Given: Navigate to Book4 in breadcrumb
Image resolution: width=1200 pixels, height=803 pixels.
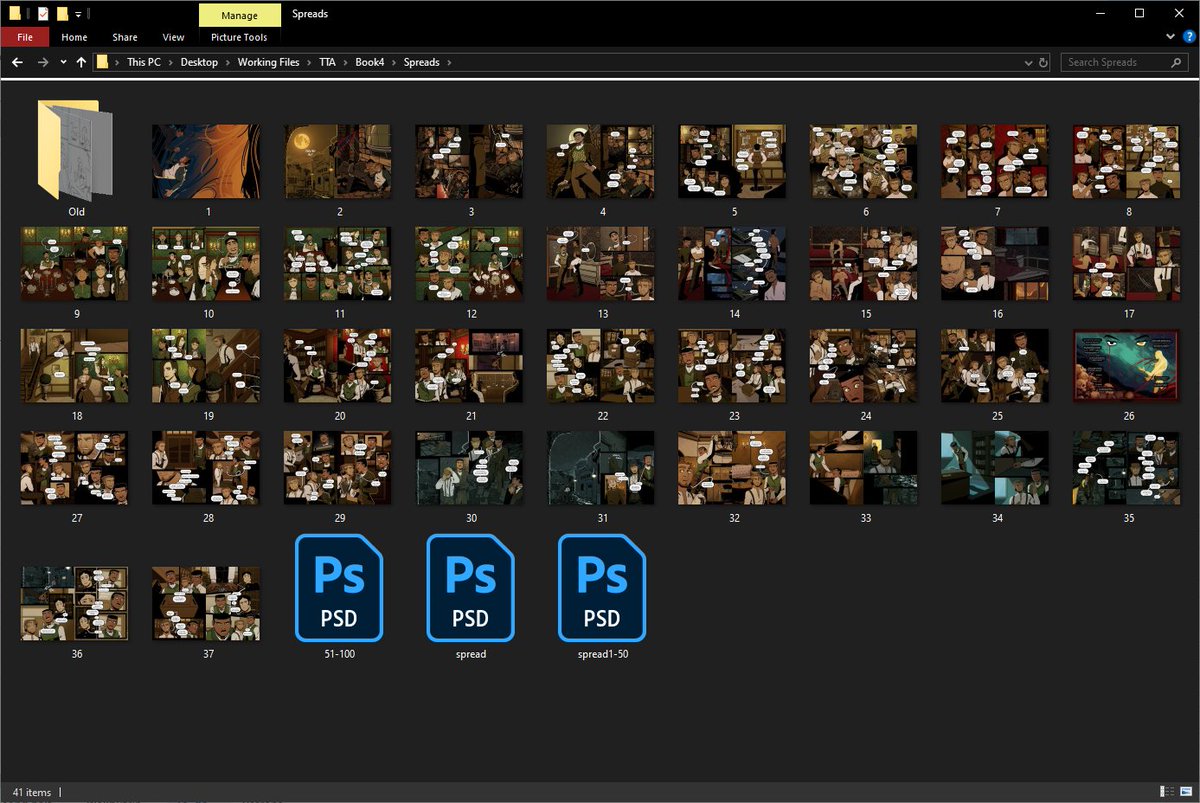Looking at the screenshot, I should click(x=370, y=62).
